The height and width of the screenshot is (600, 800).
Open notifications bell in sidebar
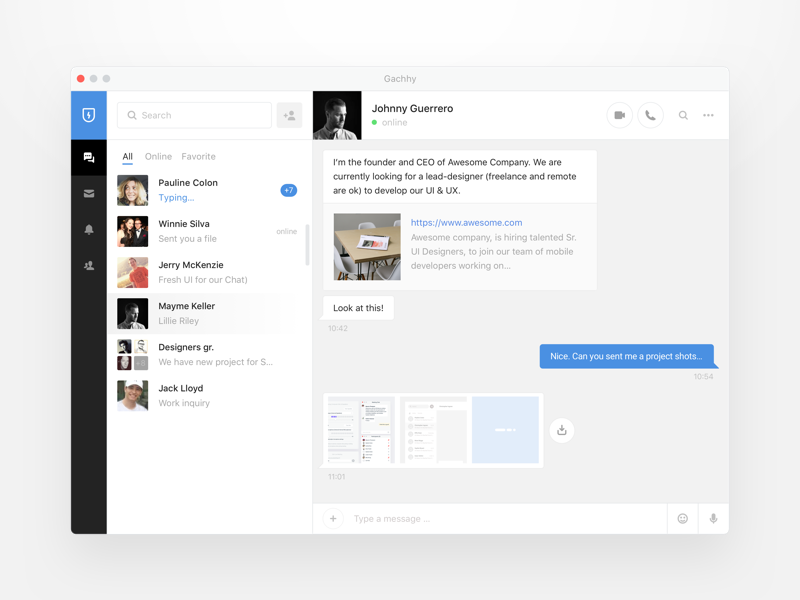pos(89,230)
